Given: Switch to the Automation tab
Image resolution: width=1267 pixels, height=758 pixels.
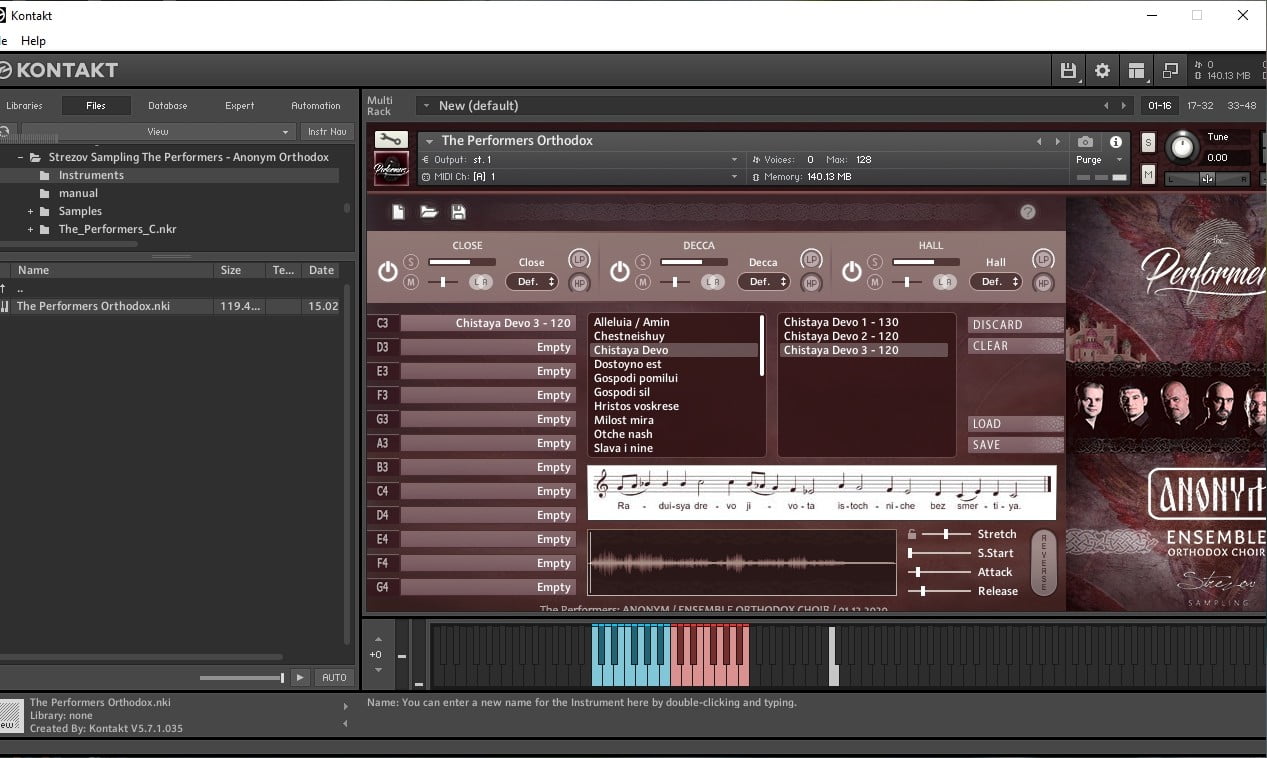Looking at the screenshot, I should [316, 105].
